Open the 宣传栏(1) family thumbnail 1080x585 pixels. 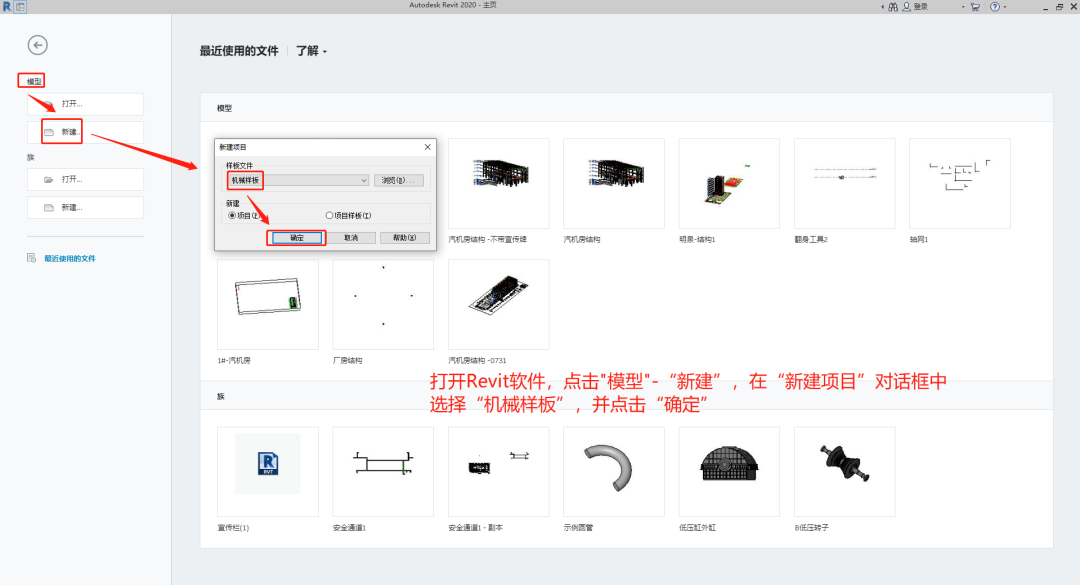268,471
